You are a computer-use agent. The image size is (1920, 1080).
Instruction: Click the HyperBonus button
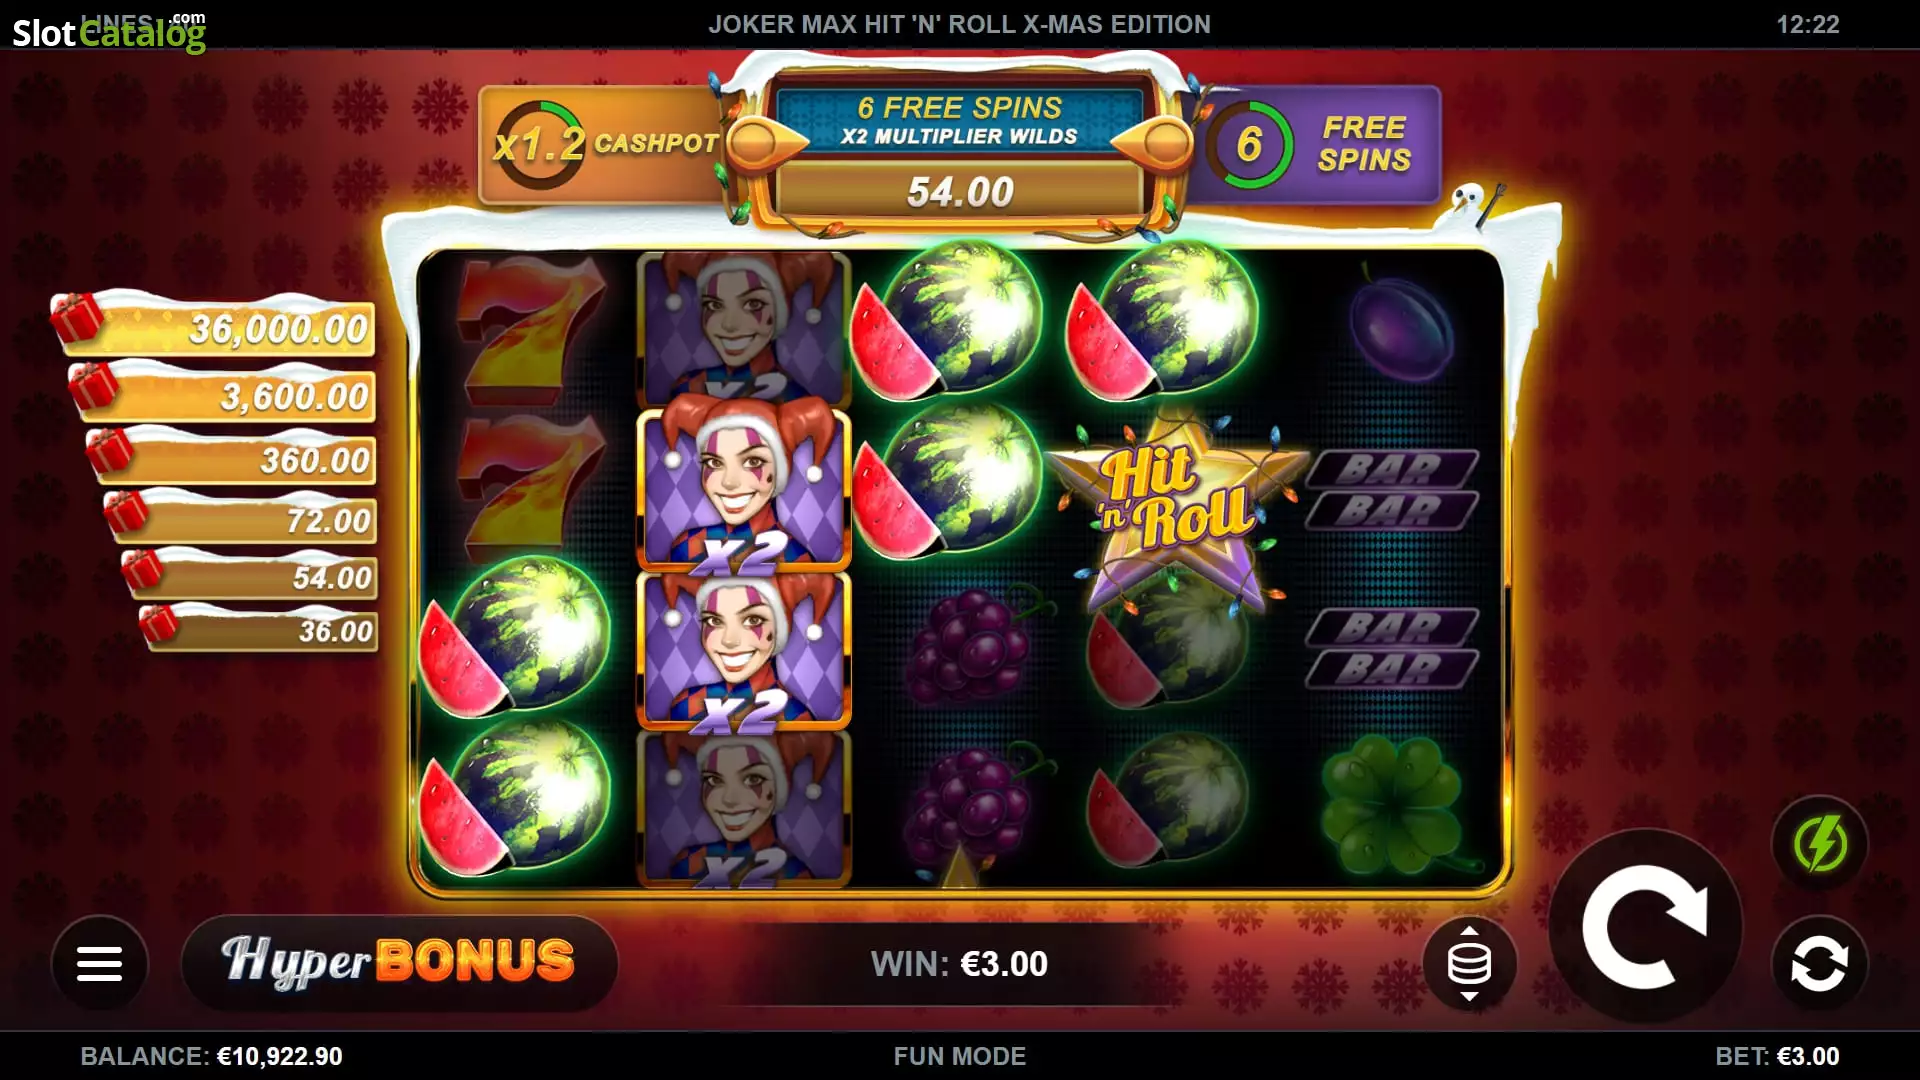click(x=399, y=961)
